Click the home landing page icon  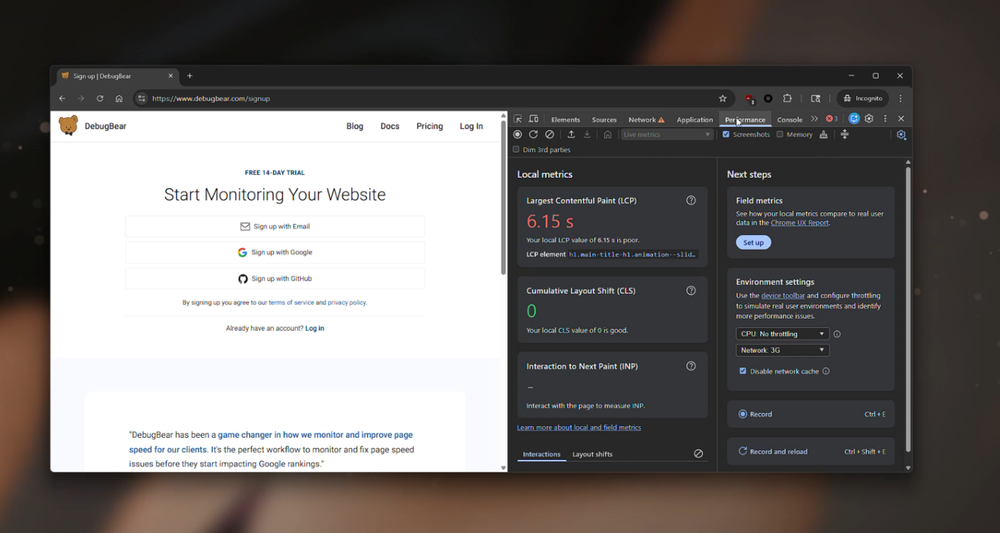point(608,135)
